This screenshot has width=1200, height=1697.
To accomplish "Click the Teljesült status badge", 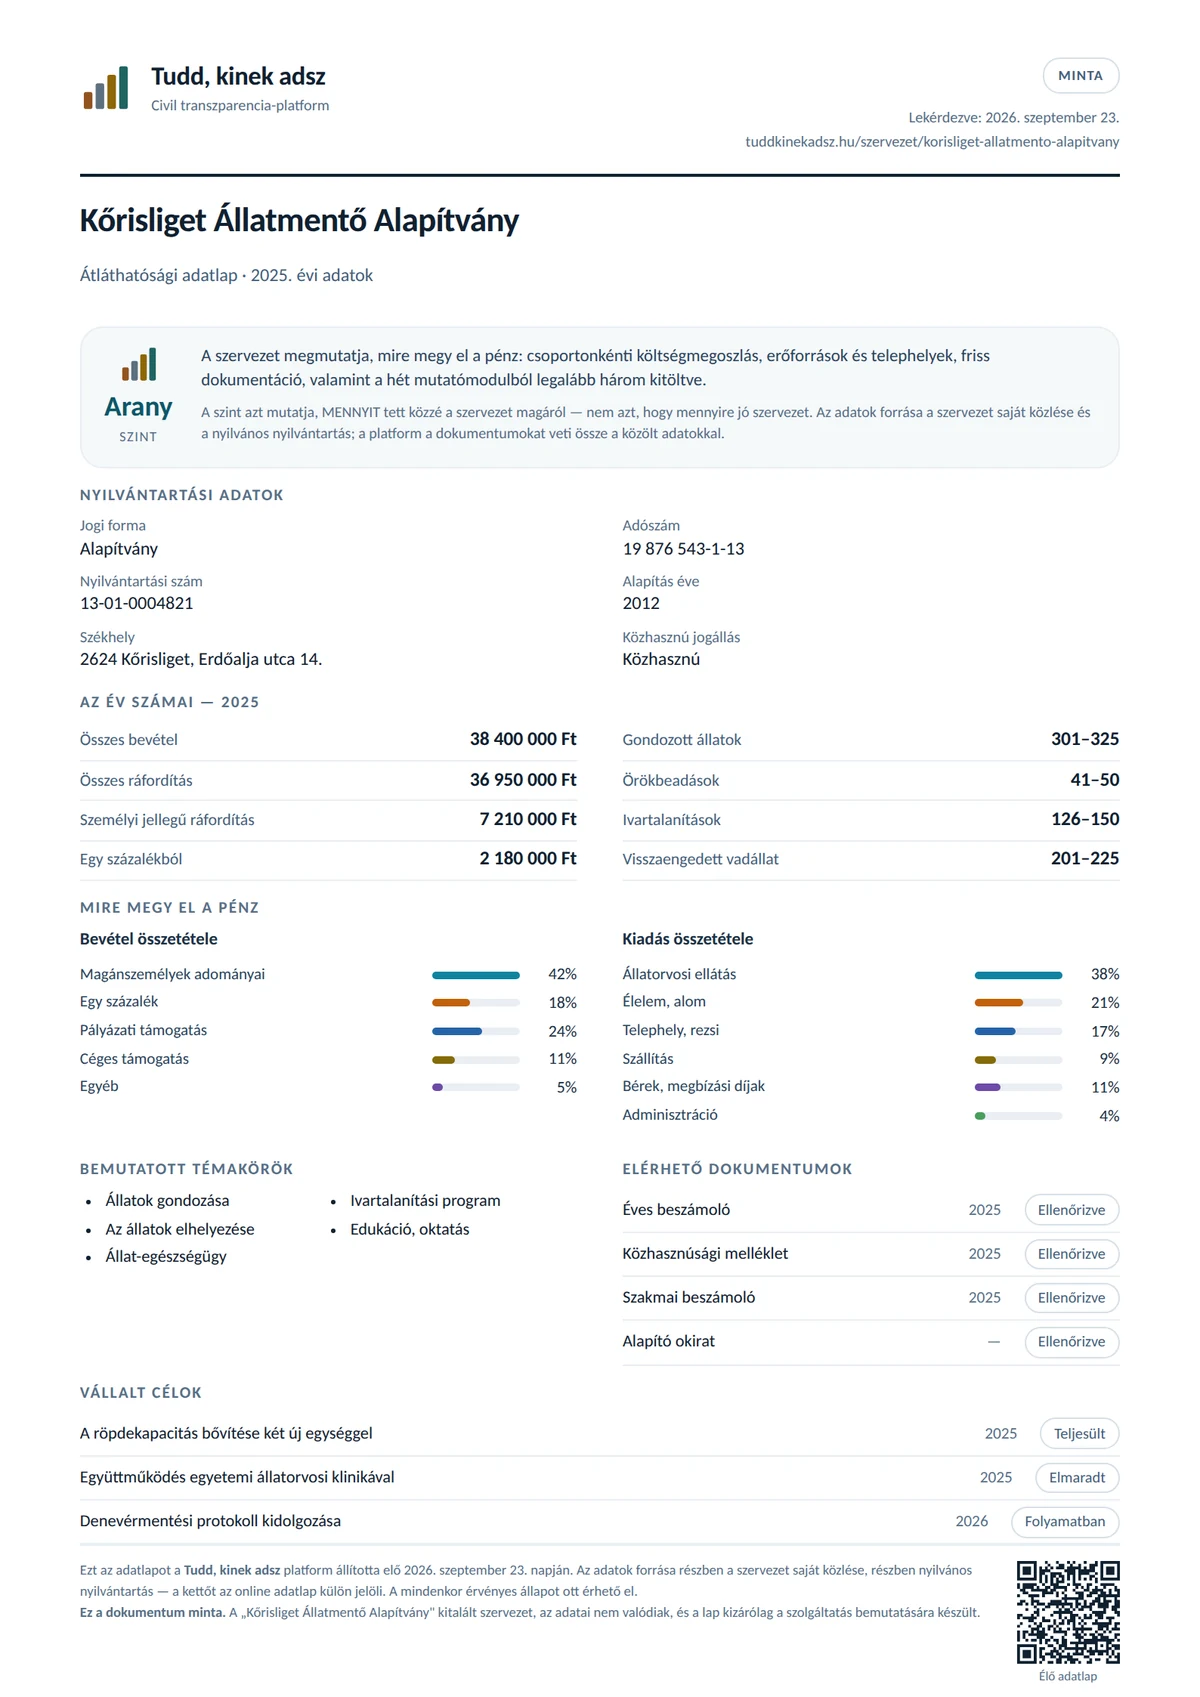I will (1079, 1434).
